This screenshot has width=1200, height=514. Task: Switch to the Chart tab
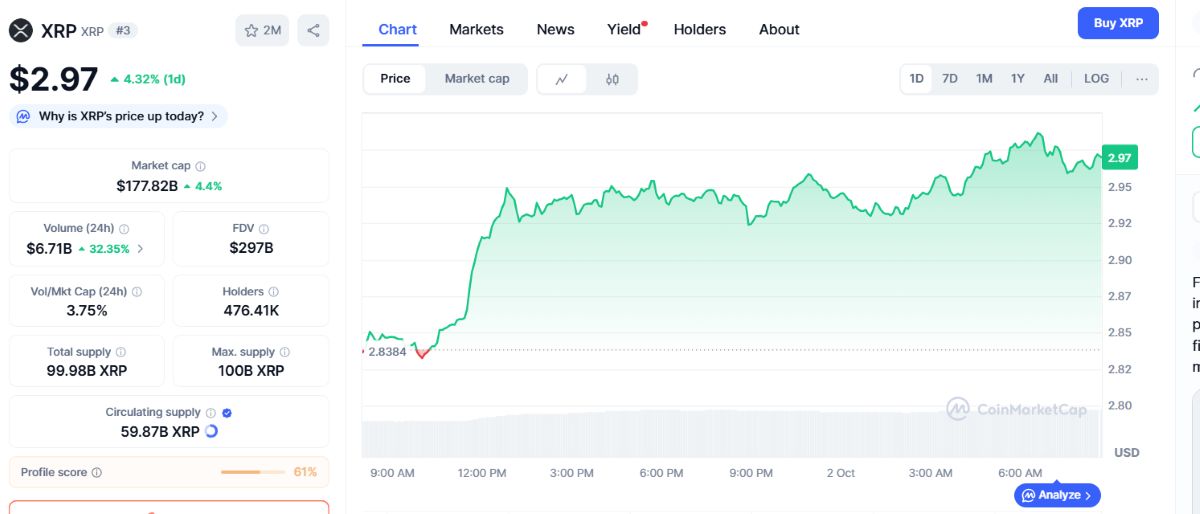[x=398, y=29]
